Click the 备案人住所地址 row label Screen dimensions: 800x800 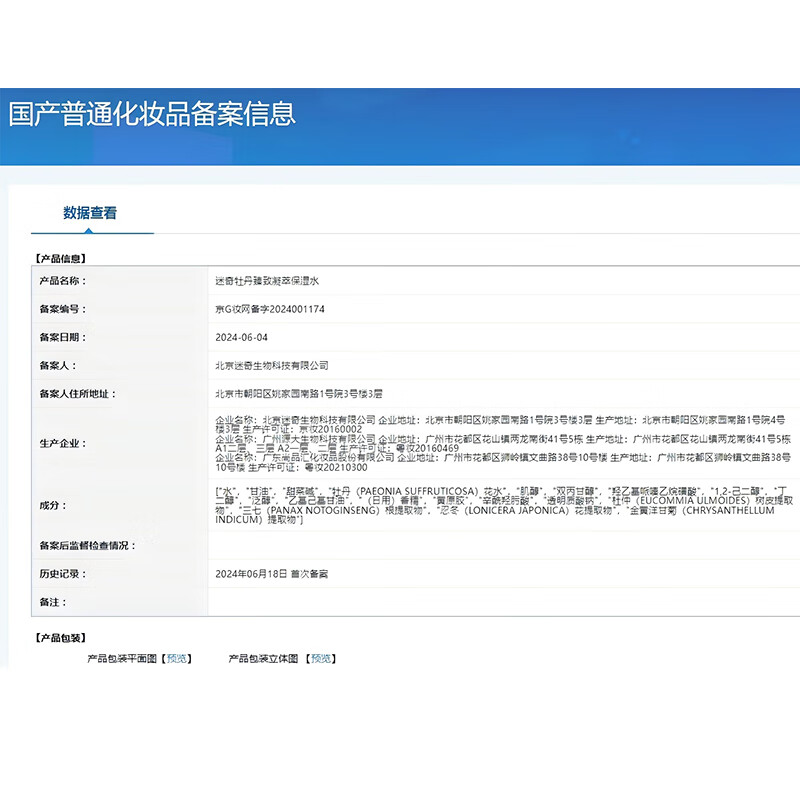tap(76, 394)
